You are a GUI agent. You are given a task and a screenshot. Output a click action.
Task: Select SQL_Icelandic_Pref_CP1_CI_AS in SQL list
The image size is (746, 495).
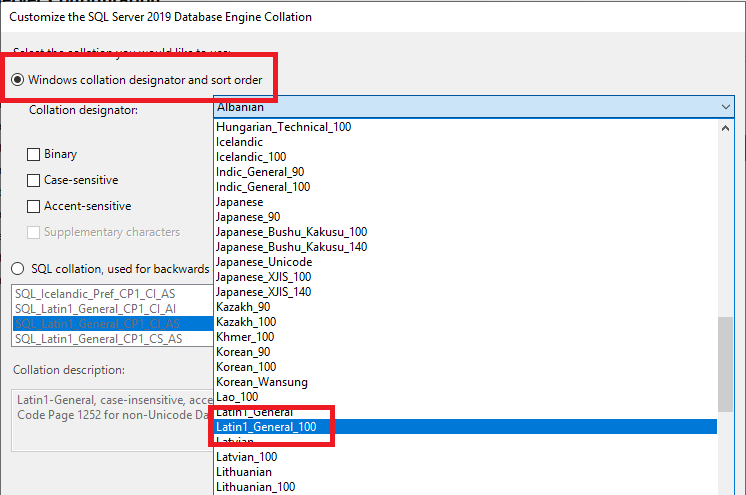click(96, 294)
